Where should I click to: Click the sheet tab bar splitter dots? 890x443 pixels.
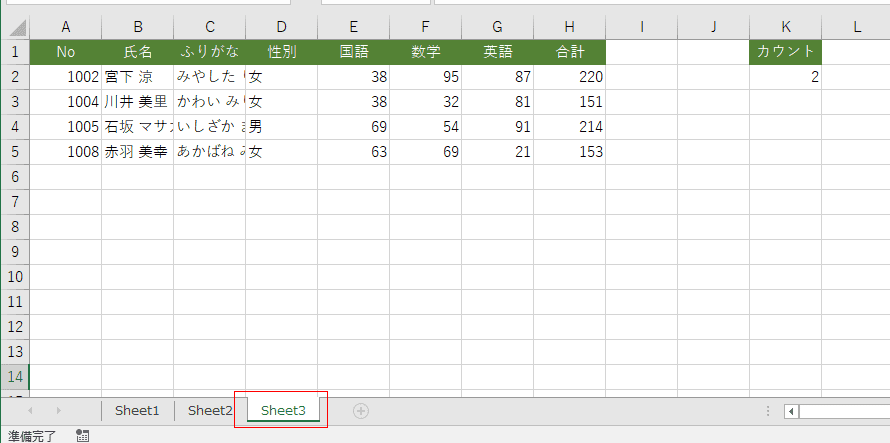pos(768,411)
